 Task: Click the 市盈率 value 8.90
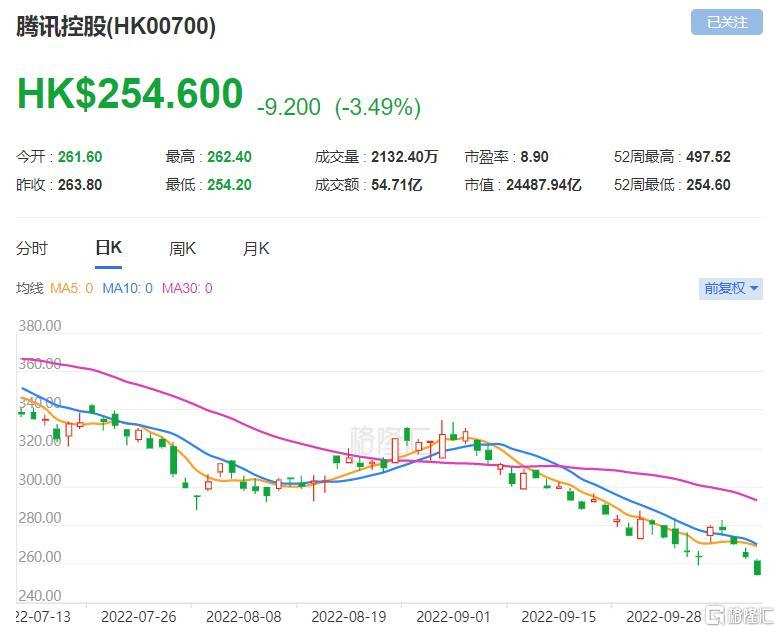[534, 157]
